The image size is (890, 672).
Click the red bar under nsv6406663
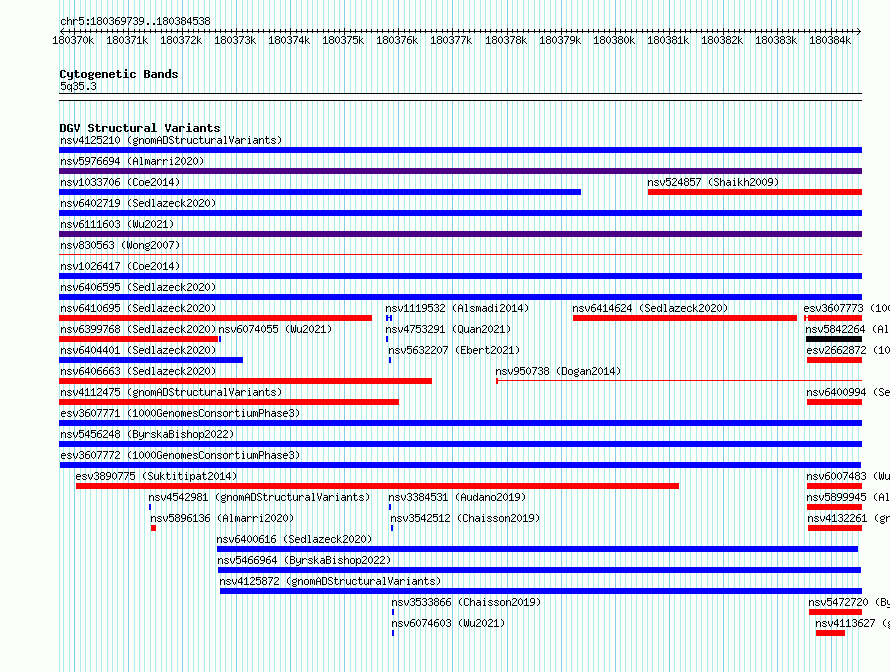245,381
